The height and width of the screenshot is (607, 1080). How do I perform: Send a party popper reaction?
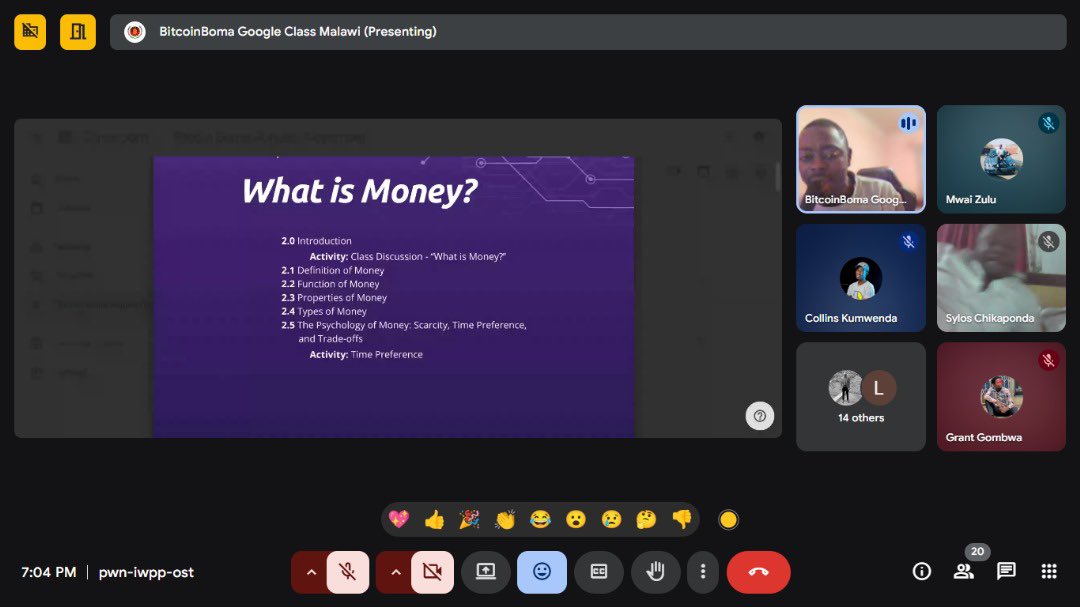pos(470,519)
